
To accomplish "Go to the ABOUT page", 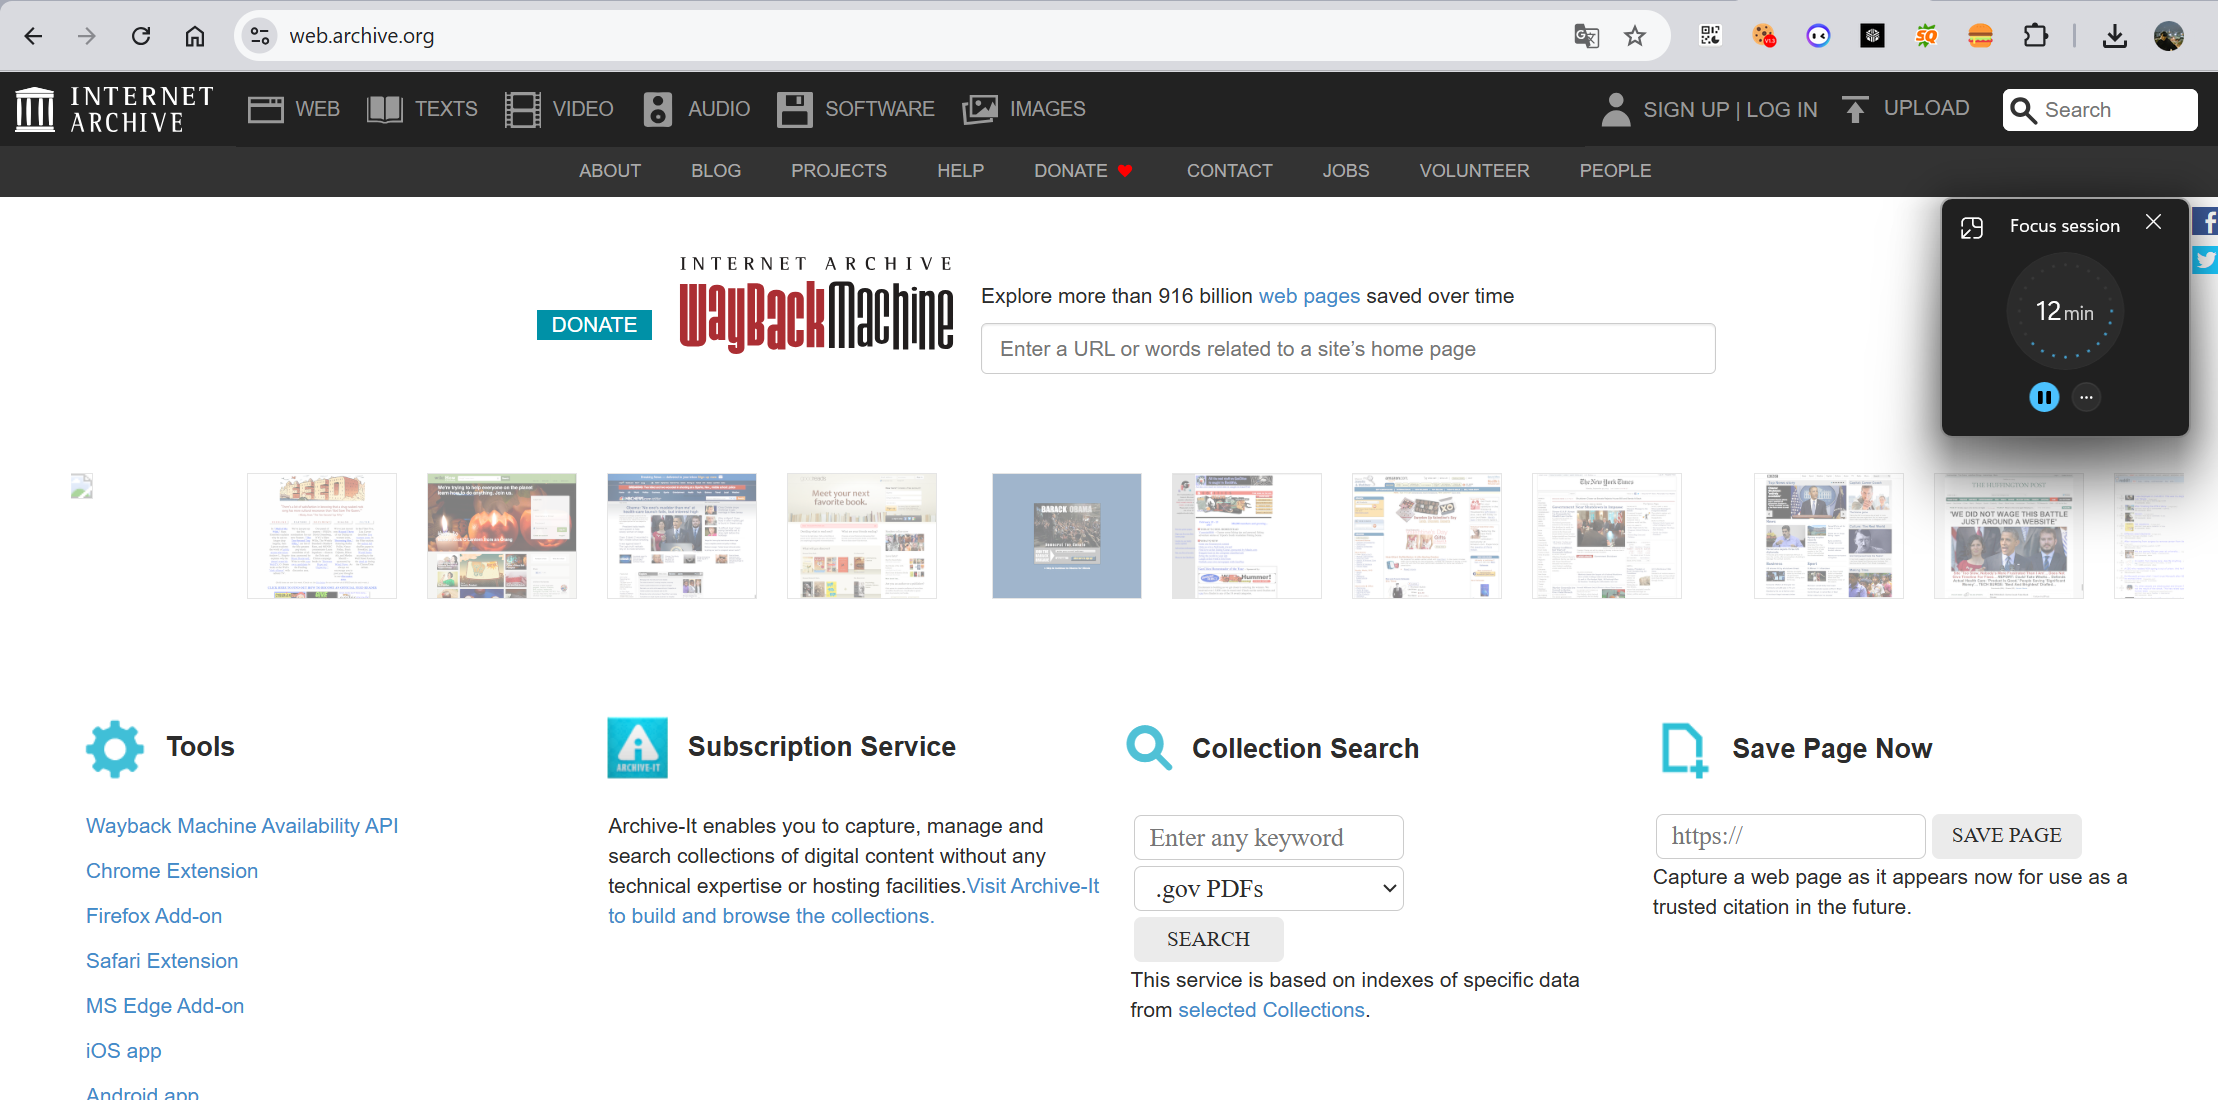I will (609, 171).
